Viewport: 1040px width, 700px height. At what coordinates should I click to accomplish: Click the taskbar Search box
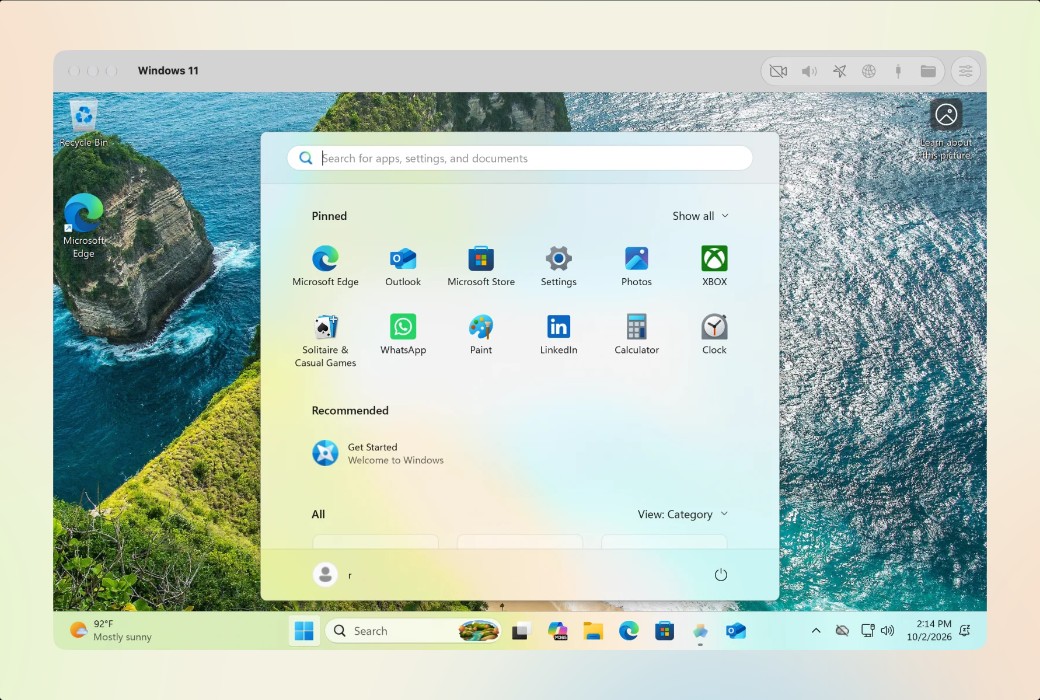tap(413, 630)
